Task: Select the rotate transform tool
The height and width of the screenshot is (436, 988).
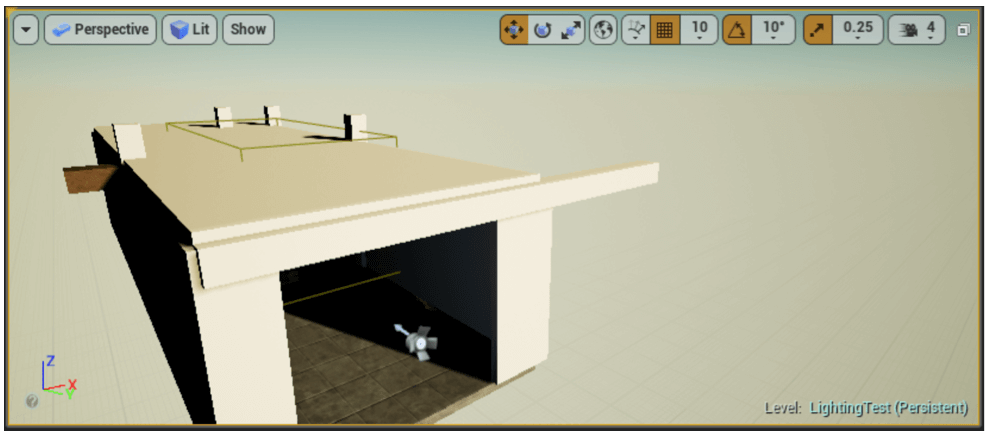Action: pyautogui.click(x=542, y=30)
